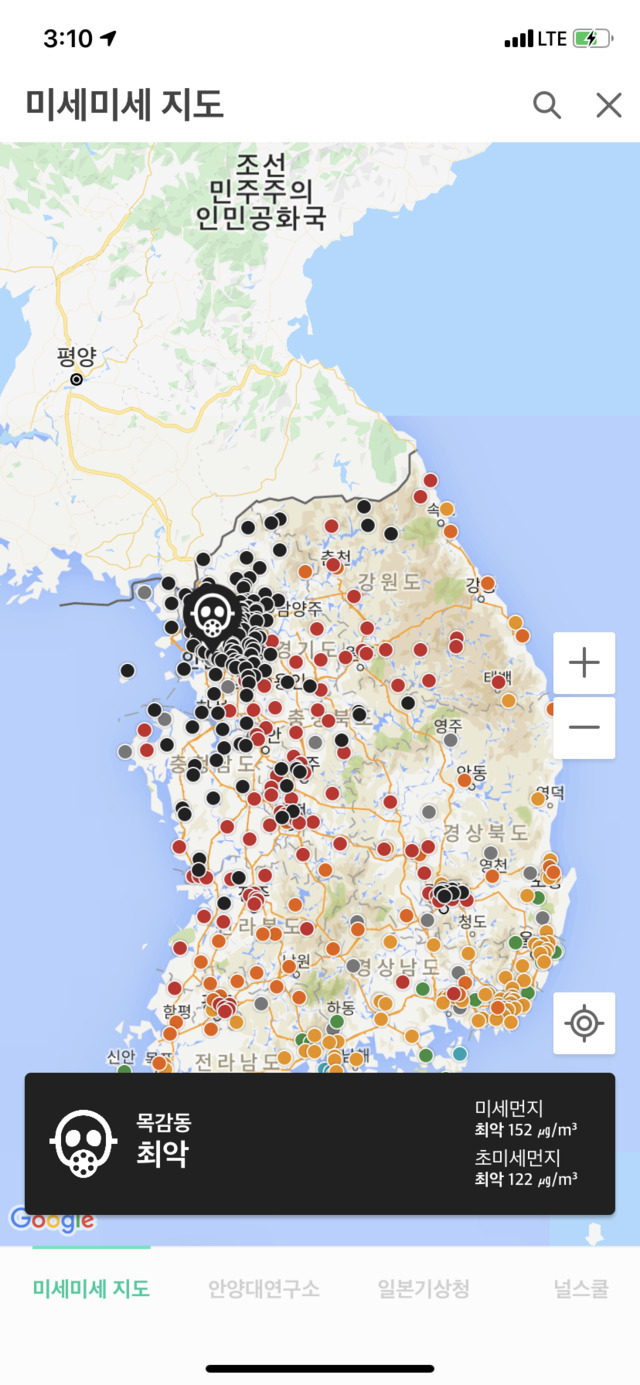This screenshot has width=640, height=1385.
Task: Switch to the 널스쿨 tab
Action: click(x=581, y=1289)
